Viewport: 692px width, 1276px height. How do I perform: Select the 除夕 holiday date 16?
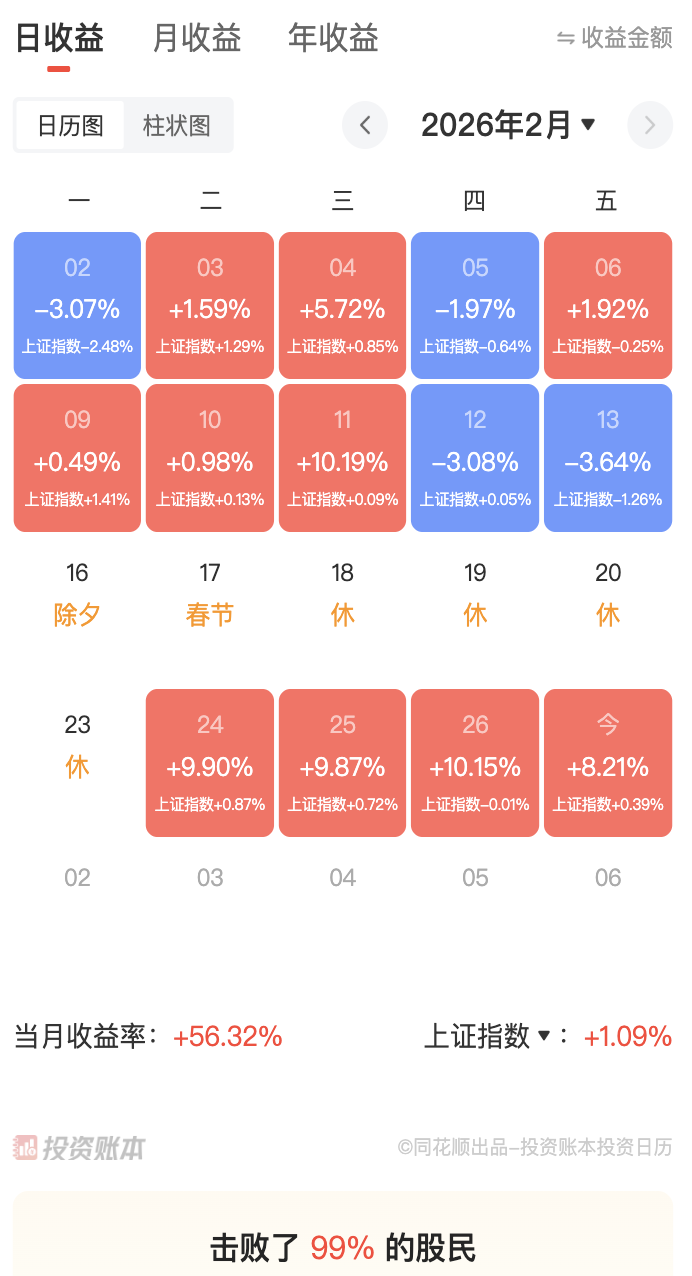[x=77, y=594]
